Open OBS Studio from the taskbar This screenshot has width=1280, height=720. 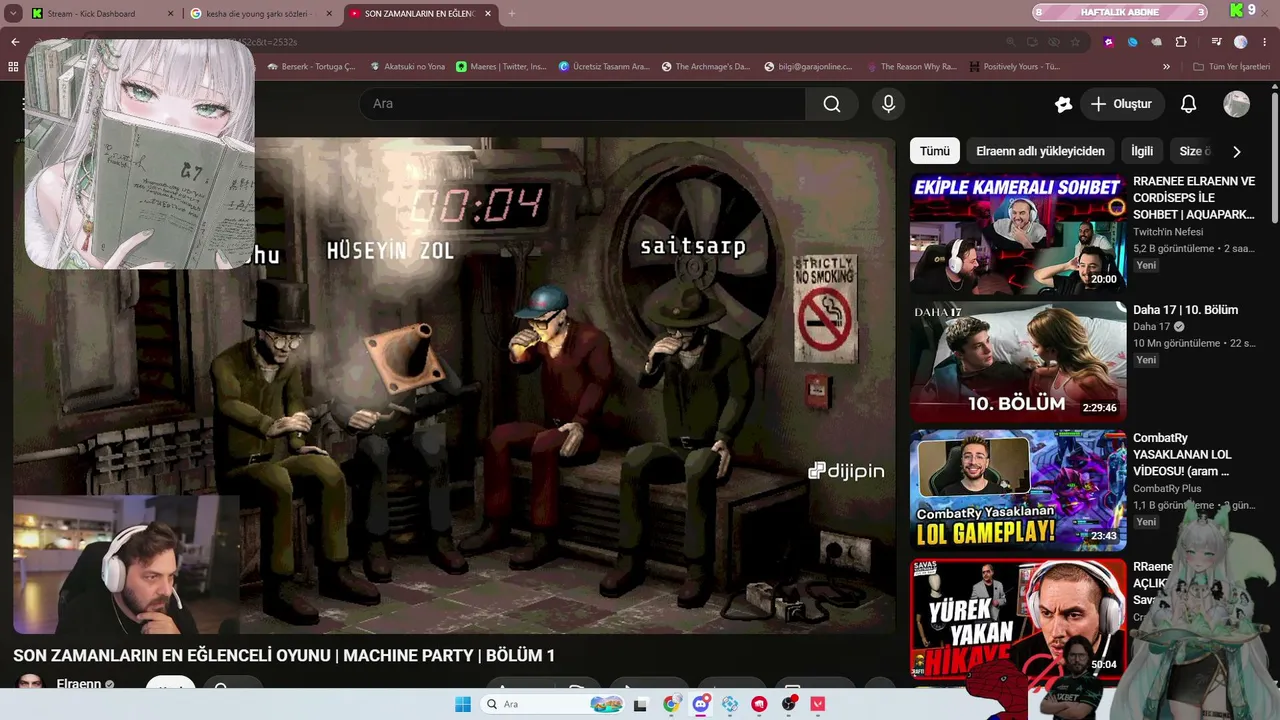click(789, 704)
